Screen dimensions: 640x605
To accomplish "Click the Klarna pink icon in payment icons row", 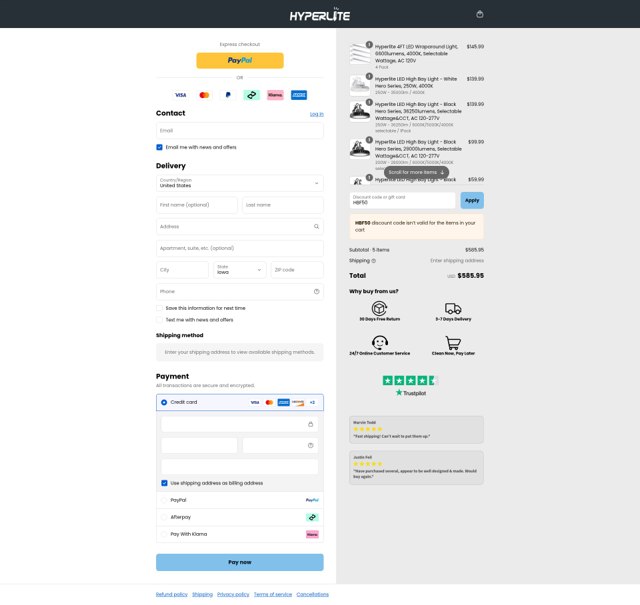I will point(275,95).
